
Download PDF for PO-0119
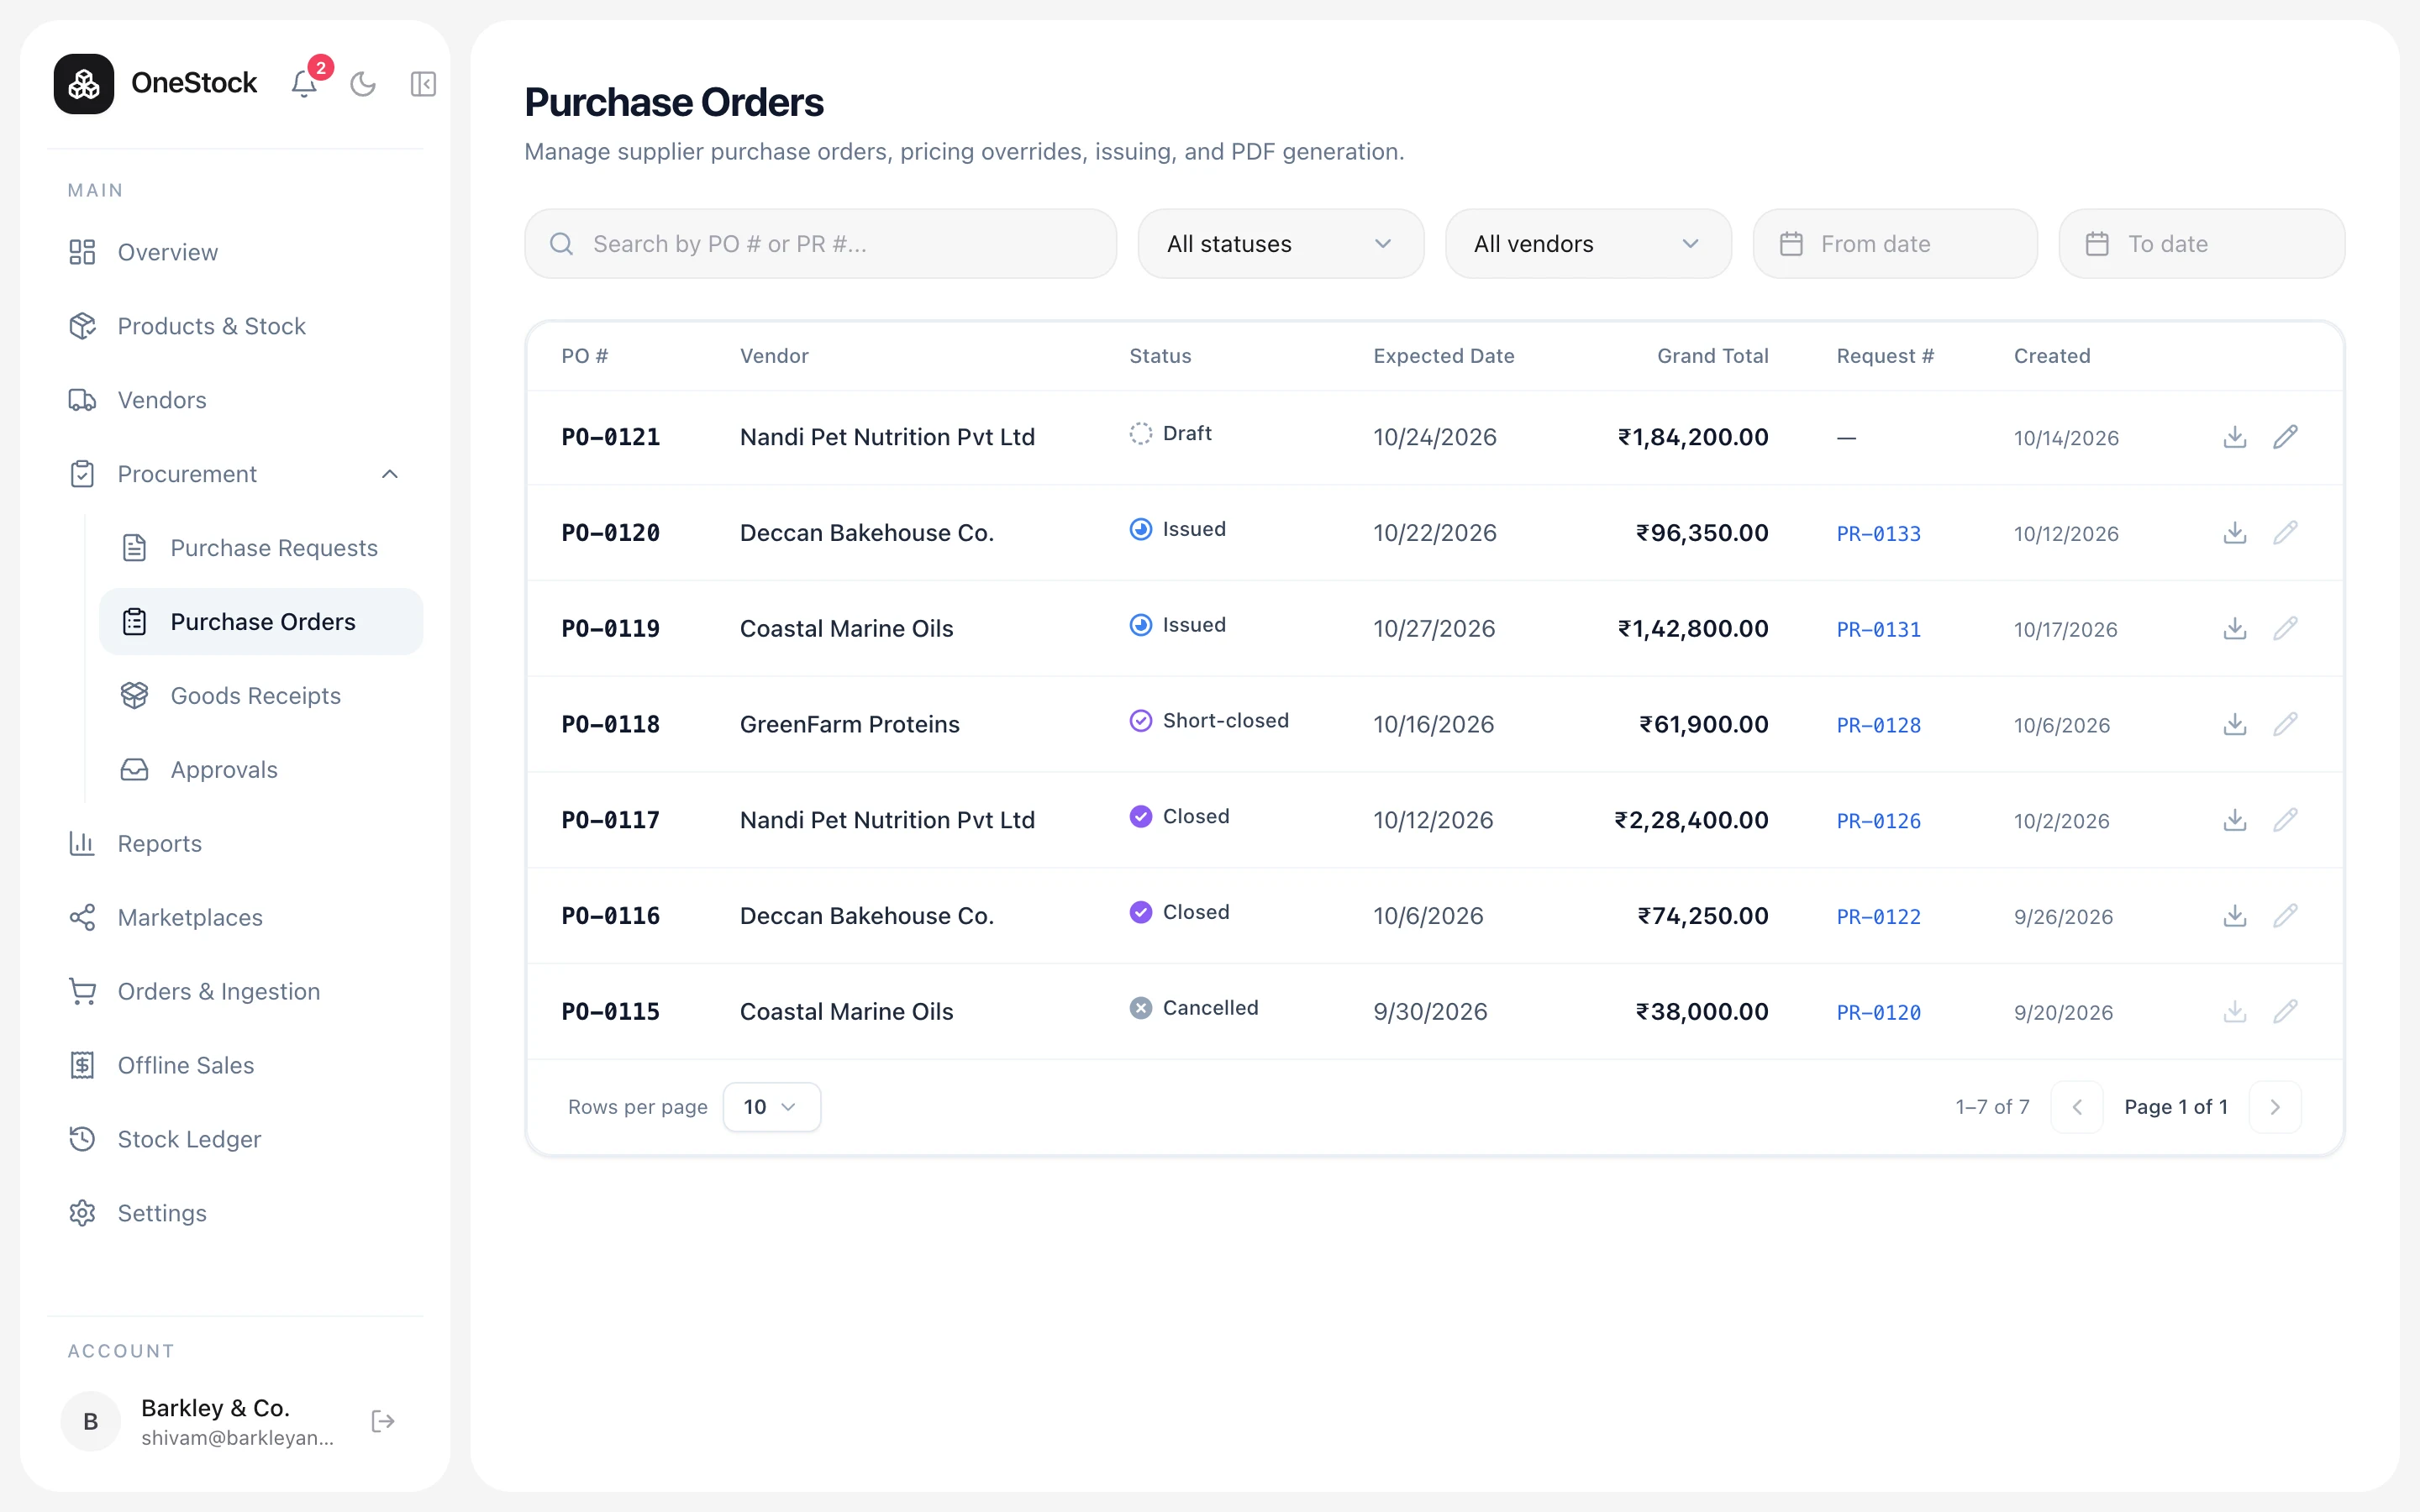[x=2235, y=629]
